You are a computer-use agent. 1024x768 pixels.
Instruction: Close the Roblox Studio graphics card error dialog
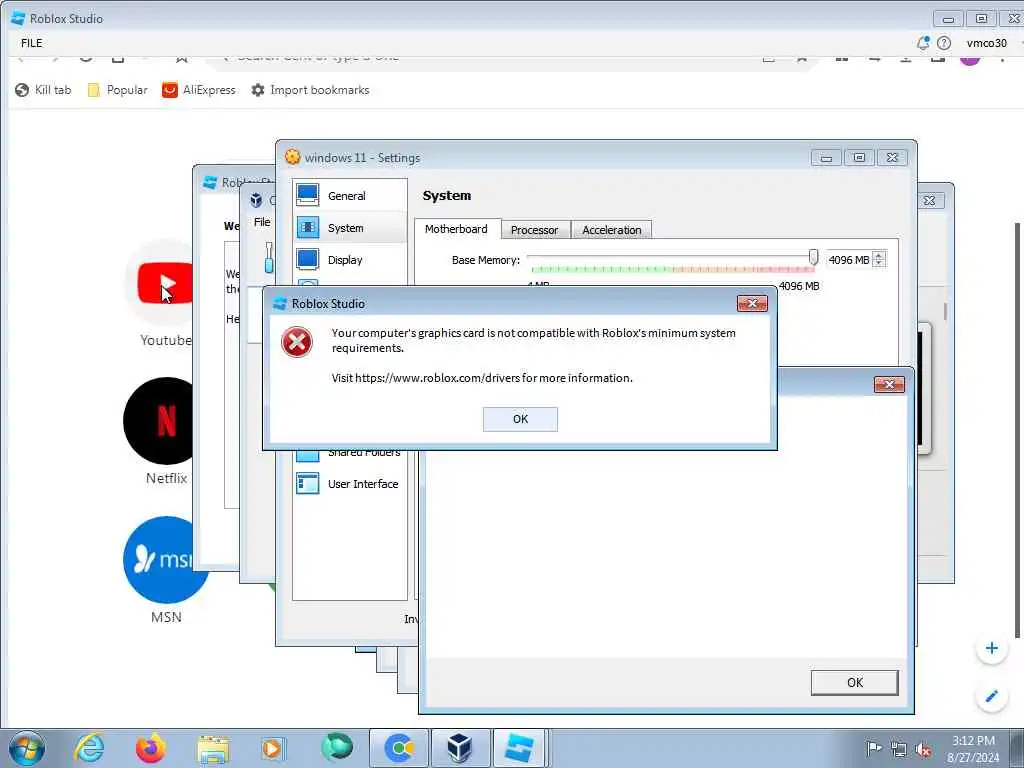coord(752,303)
